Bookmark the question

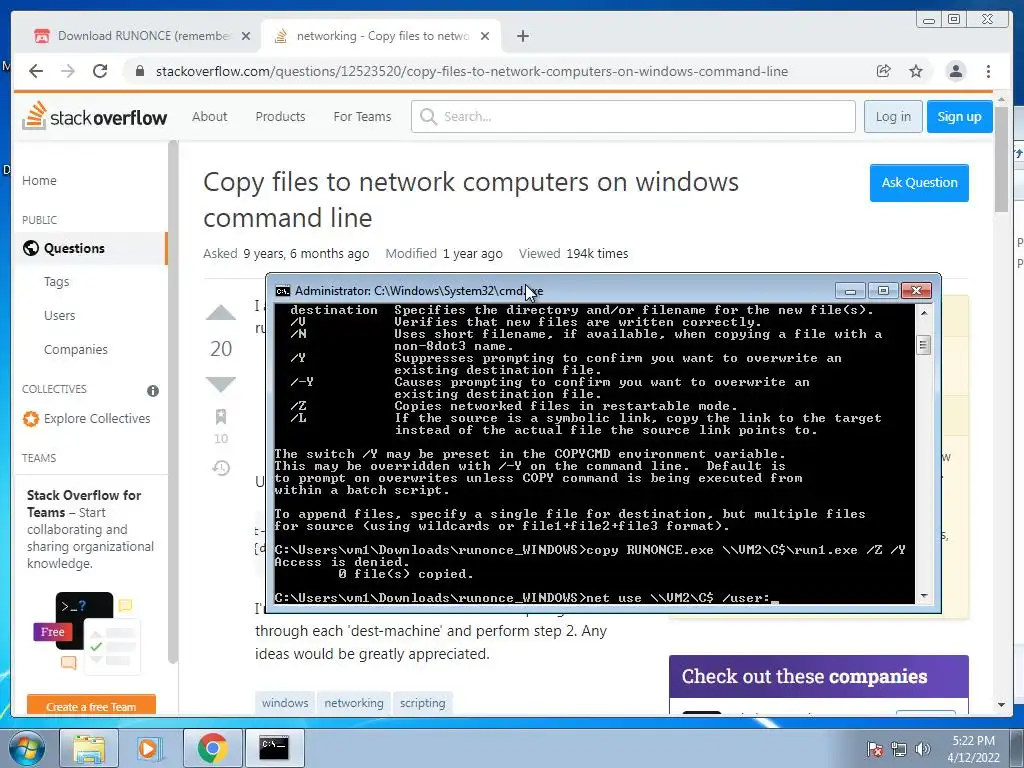tap(221, 417)
